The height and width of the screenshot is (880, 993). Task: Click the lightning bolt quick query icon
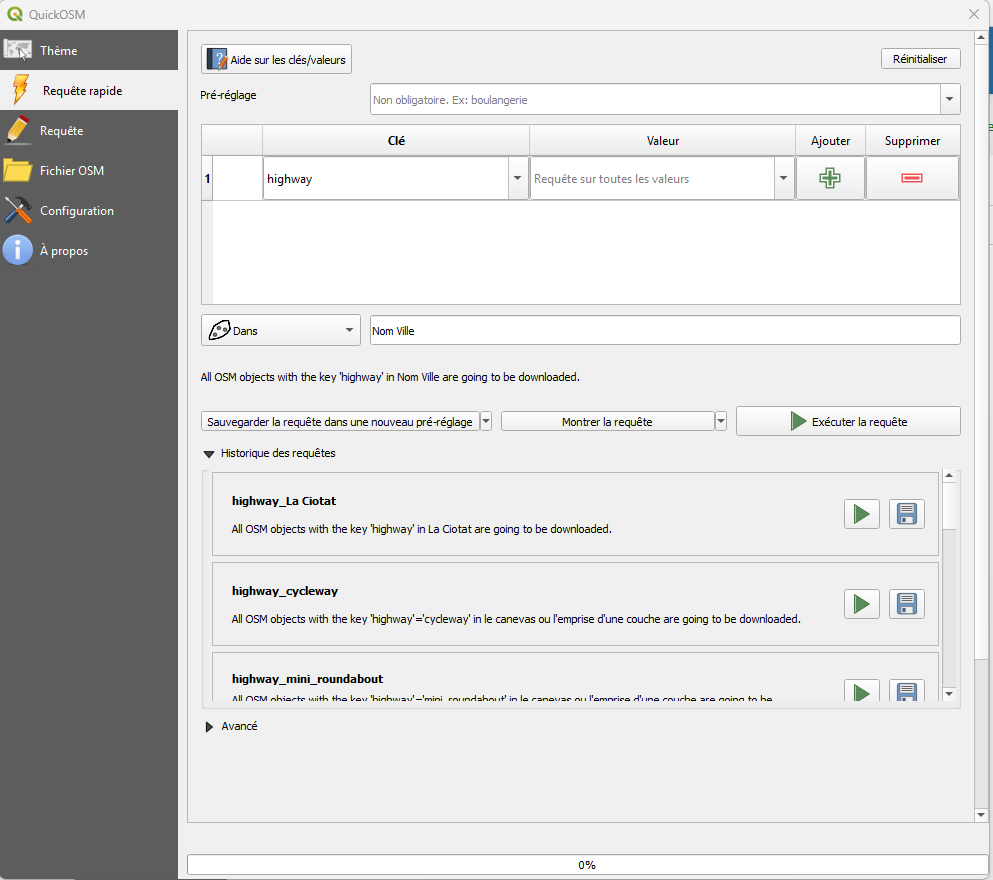tap(20, 90)
